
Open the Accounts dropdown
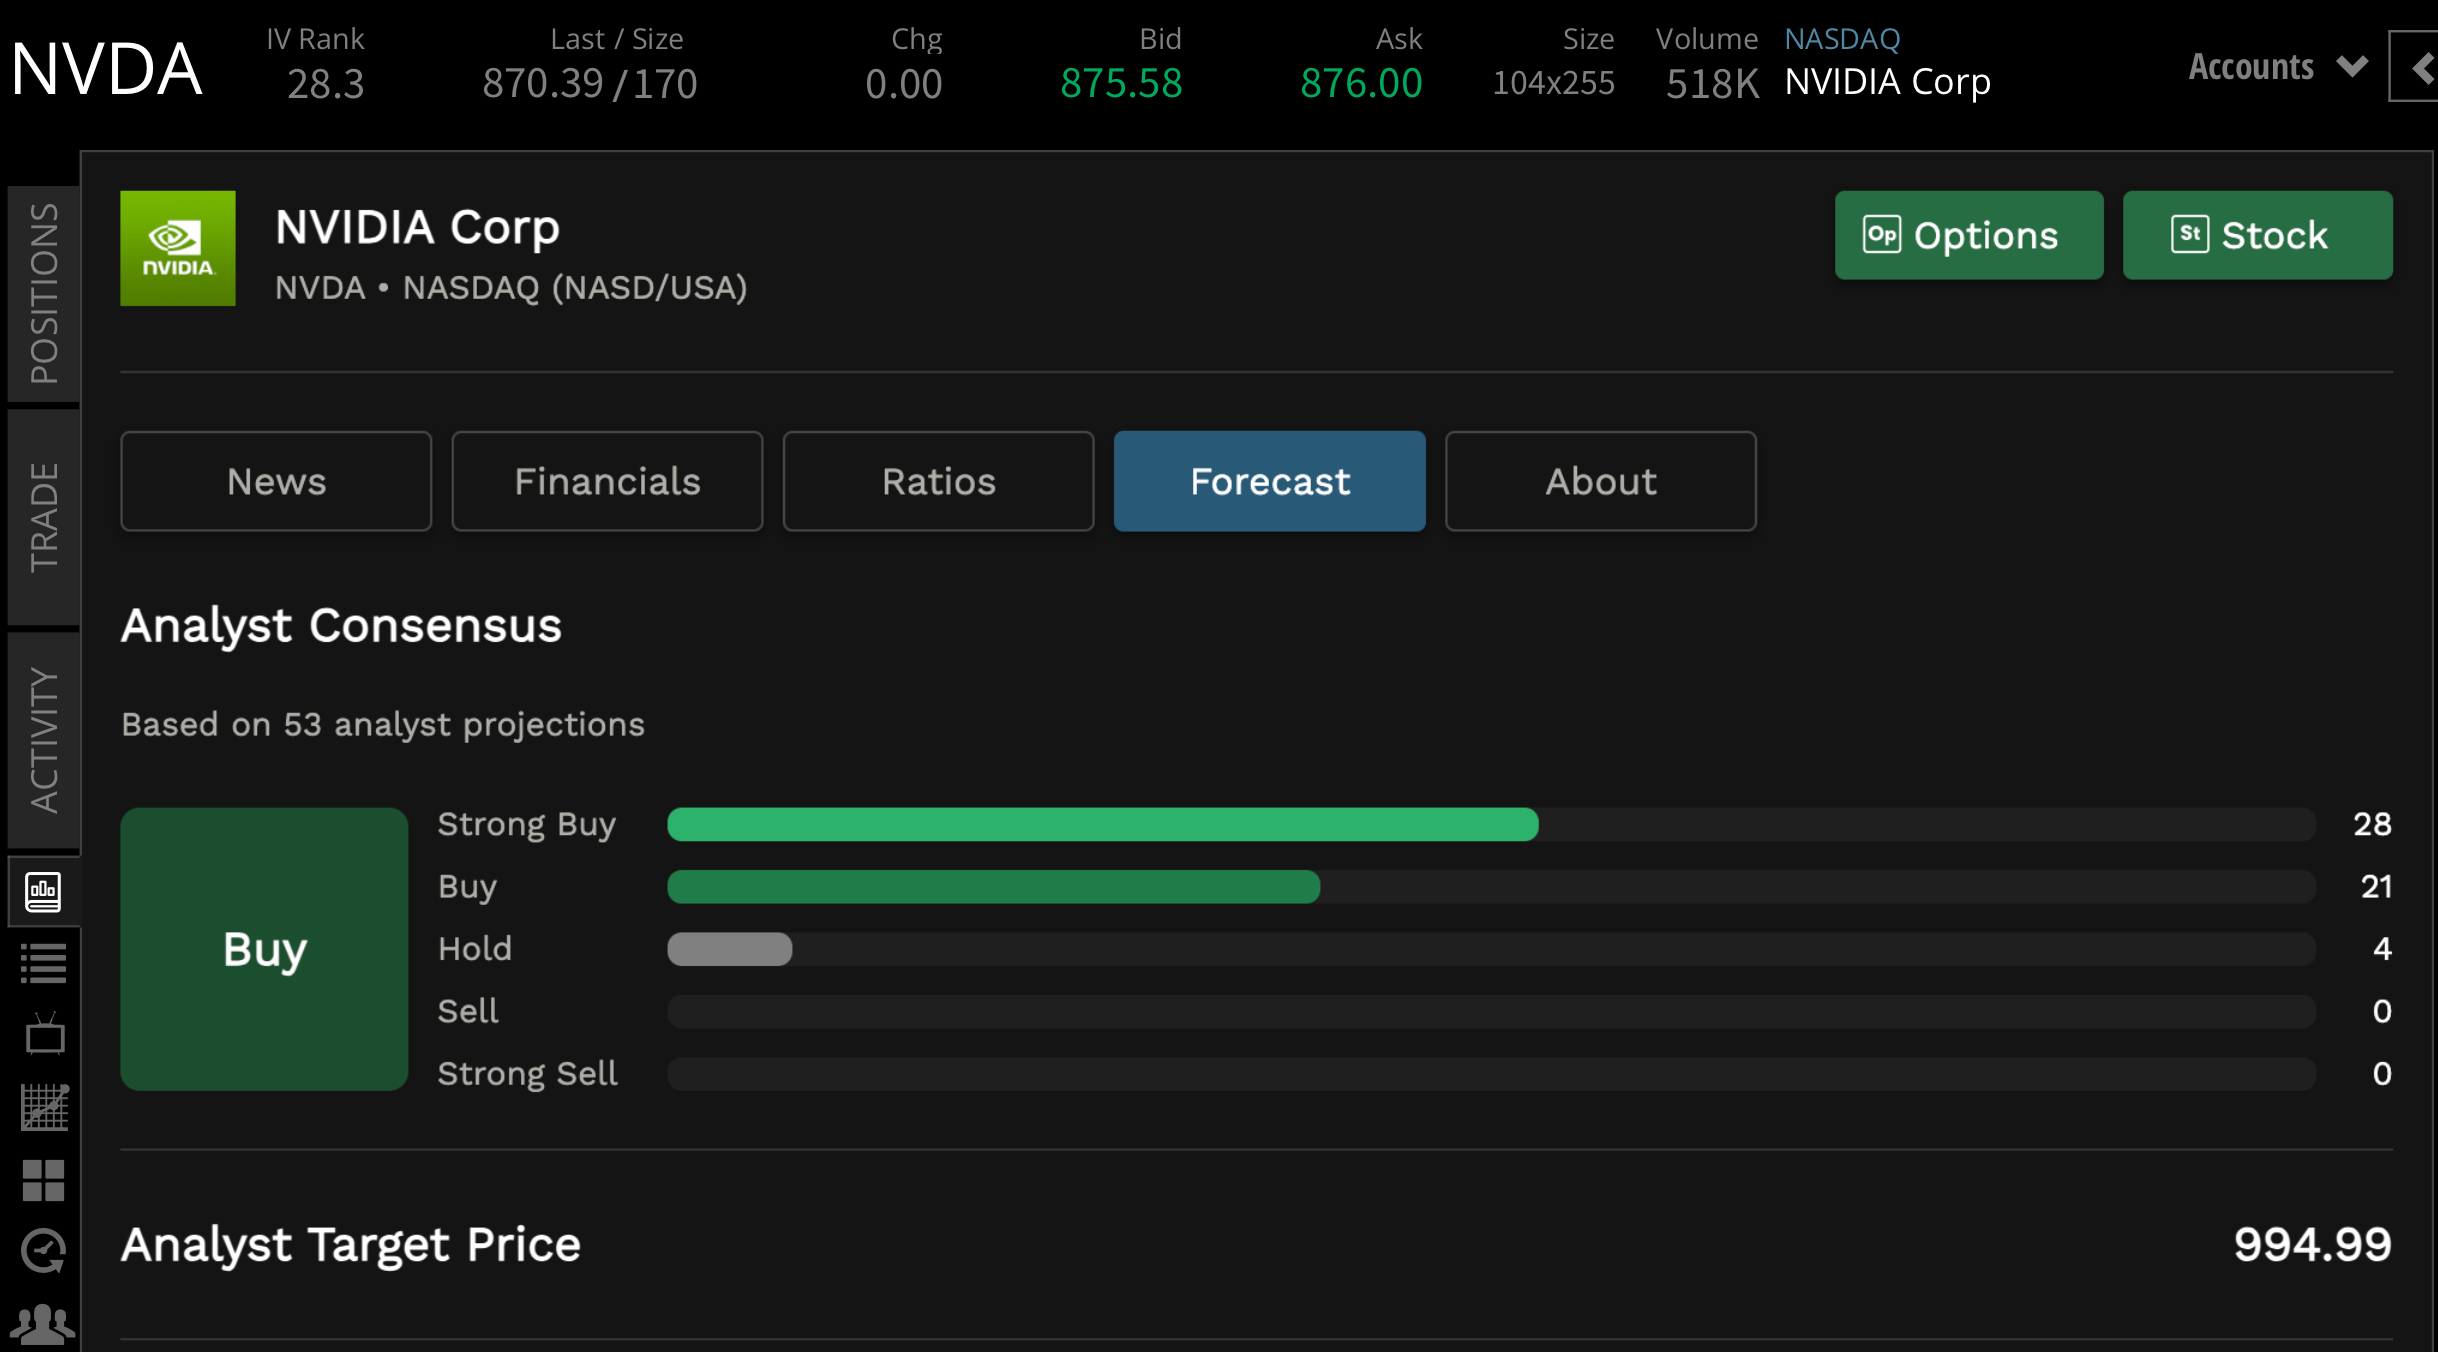pos(2277,66)
